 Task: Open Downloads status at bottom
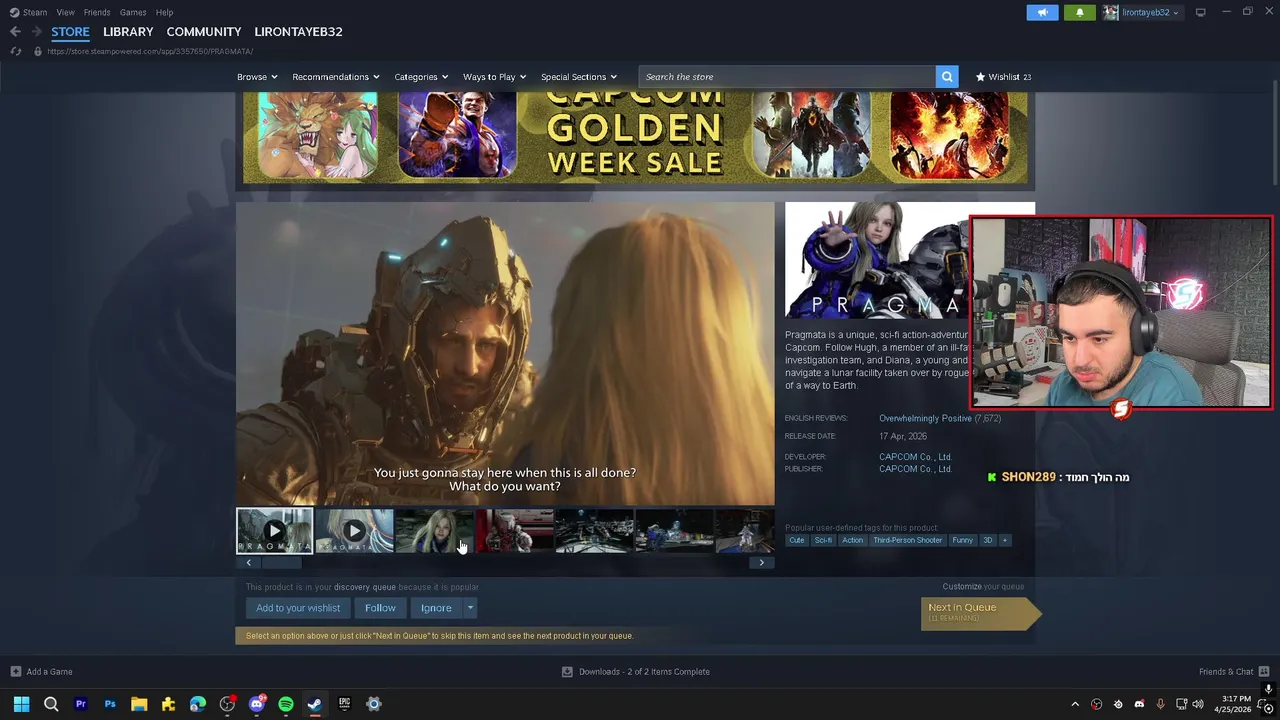pyautogui.click(x=635, y=672)
